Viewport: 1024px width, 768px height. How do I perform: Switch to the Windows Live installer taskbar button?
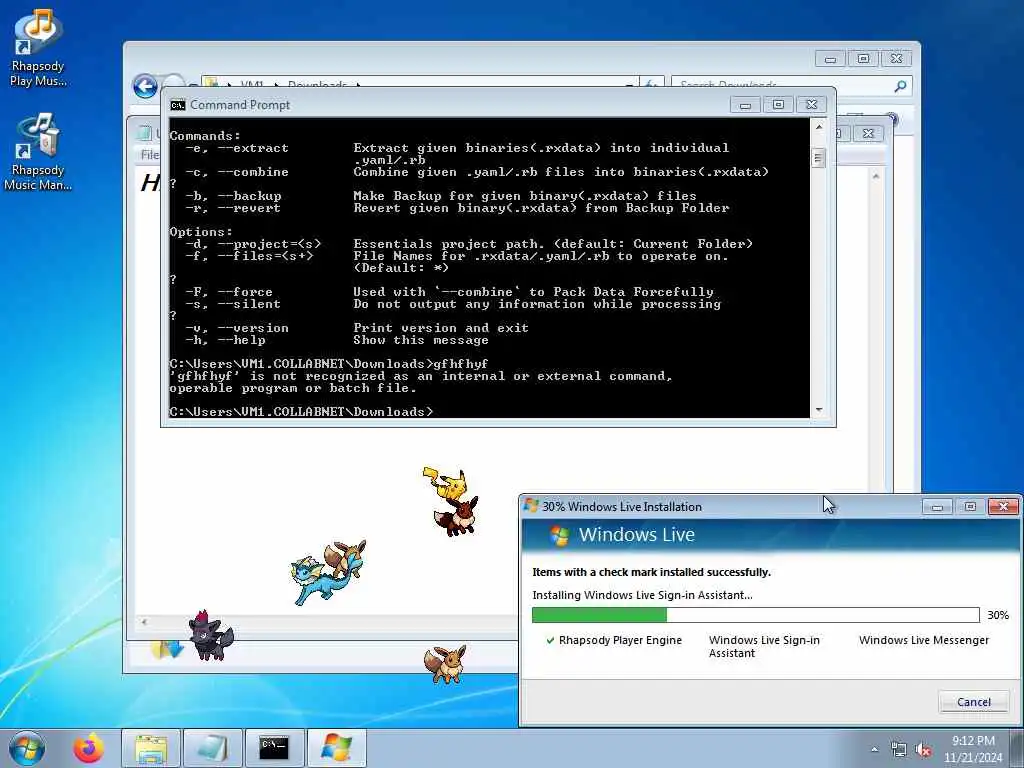[x=336, y=748]
